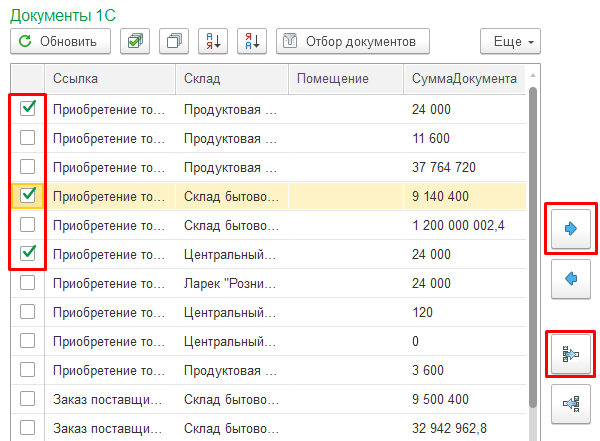Transfer all checked documents to the right
Viewport: 600px width, 441px height.
[571, 354]
